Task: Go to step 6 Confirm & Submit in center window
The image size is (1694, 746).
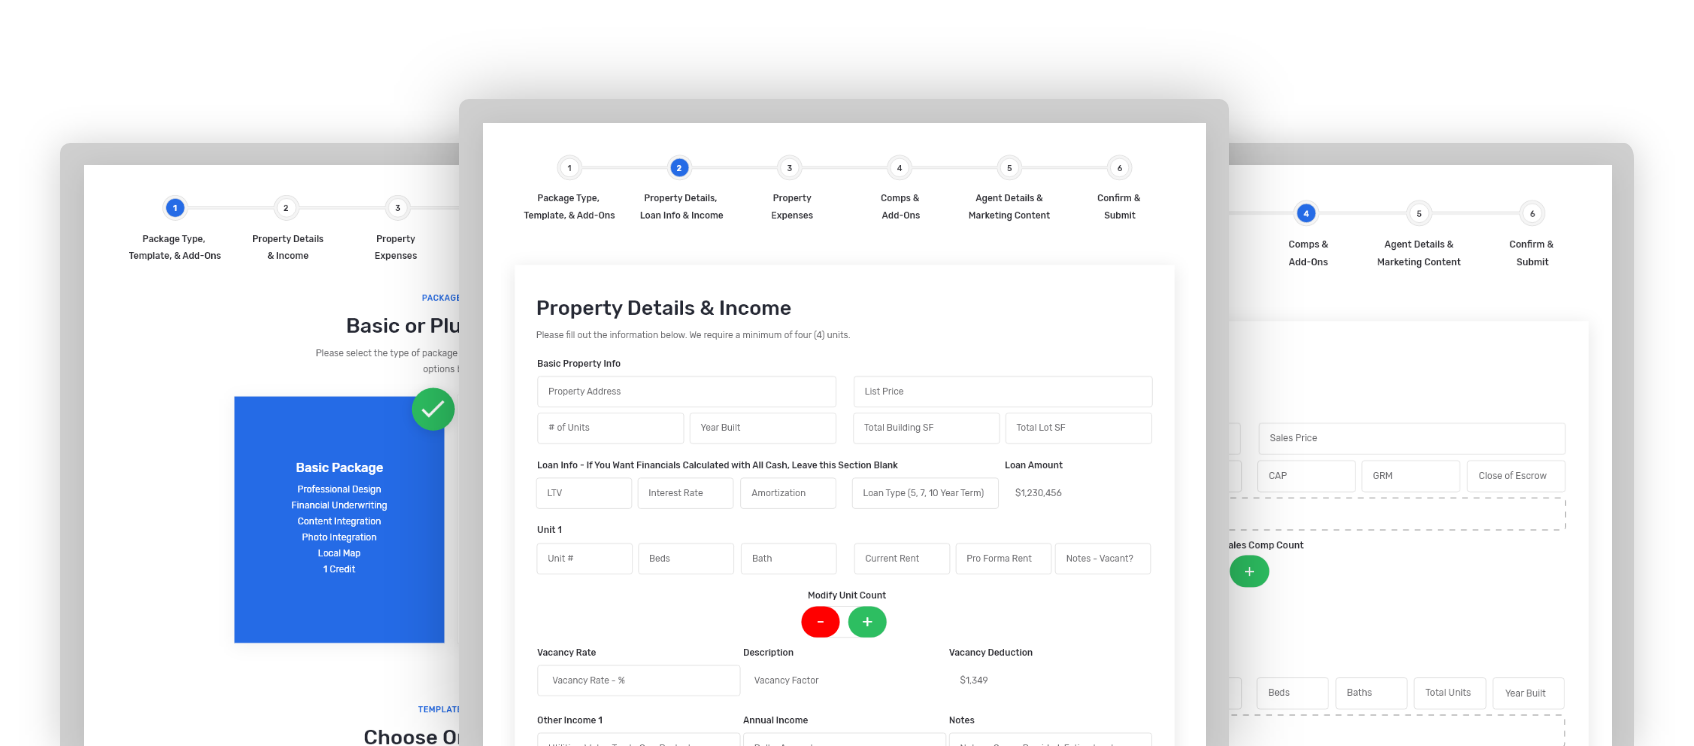Action: 1119,168
